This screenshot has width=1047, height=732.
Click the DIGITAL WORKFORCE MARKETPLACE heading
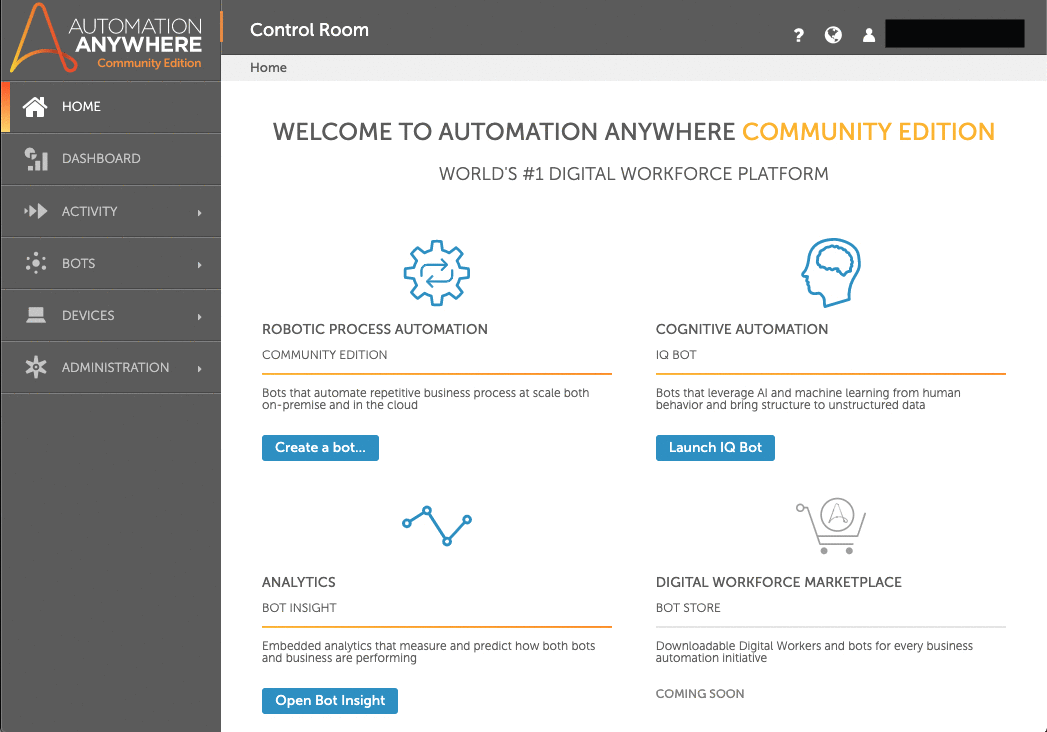click(x=779, y=582)
